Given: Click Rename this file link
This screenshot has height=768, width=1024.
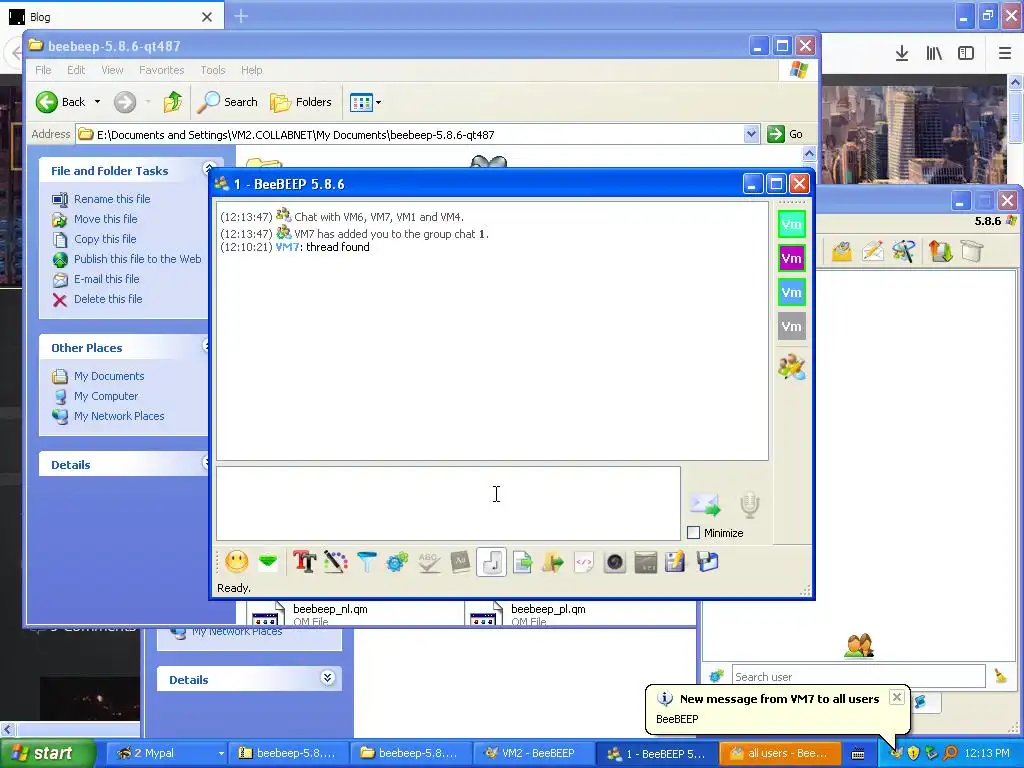Looking at the screenshot, I should [112, 199].
